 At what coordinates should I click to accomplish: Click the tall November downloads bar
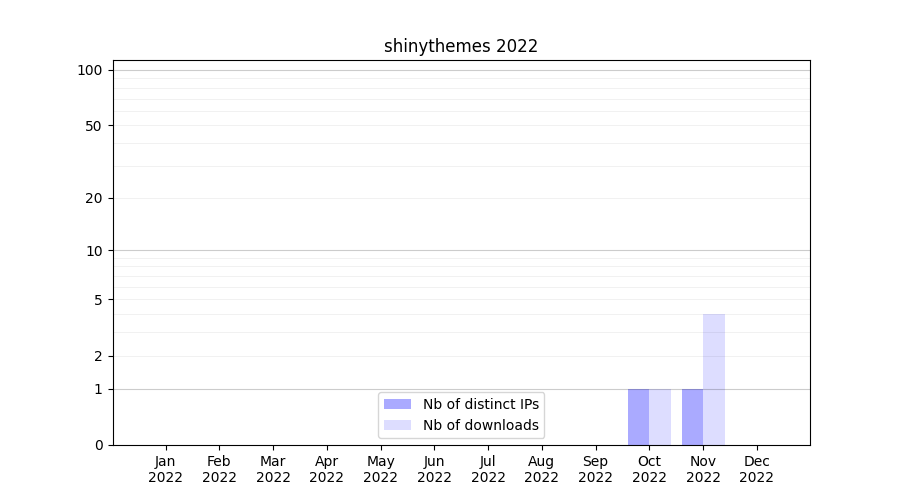tap(714, 380)
